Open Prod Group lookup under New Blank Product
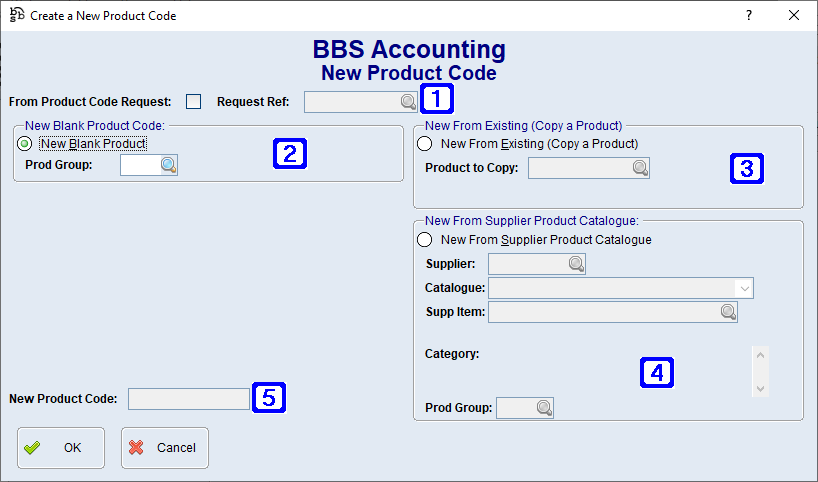Viewport: 818px width, 482px height. coord(168,165)
